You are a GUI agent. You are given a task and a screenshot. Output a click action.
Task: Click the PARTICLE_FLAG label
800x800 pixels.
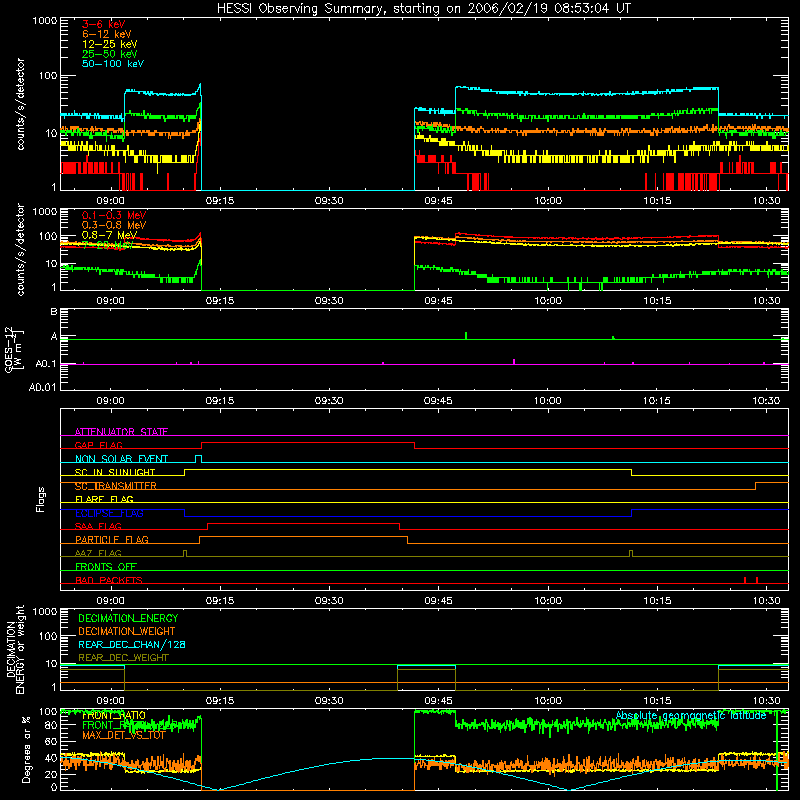coord(112,539)
